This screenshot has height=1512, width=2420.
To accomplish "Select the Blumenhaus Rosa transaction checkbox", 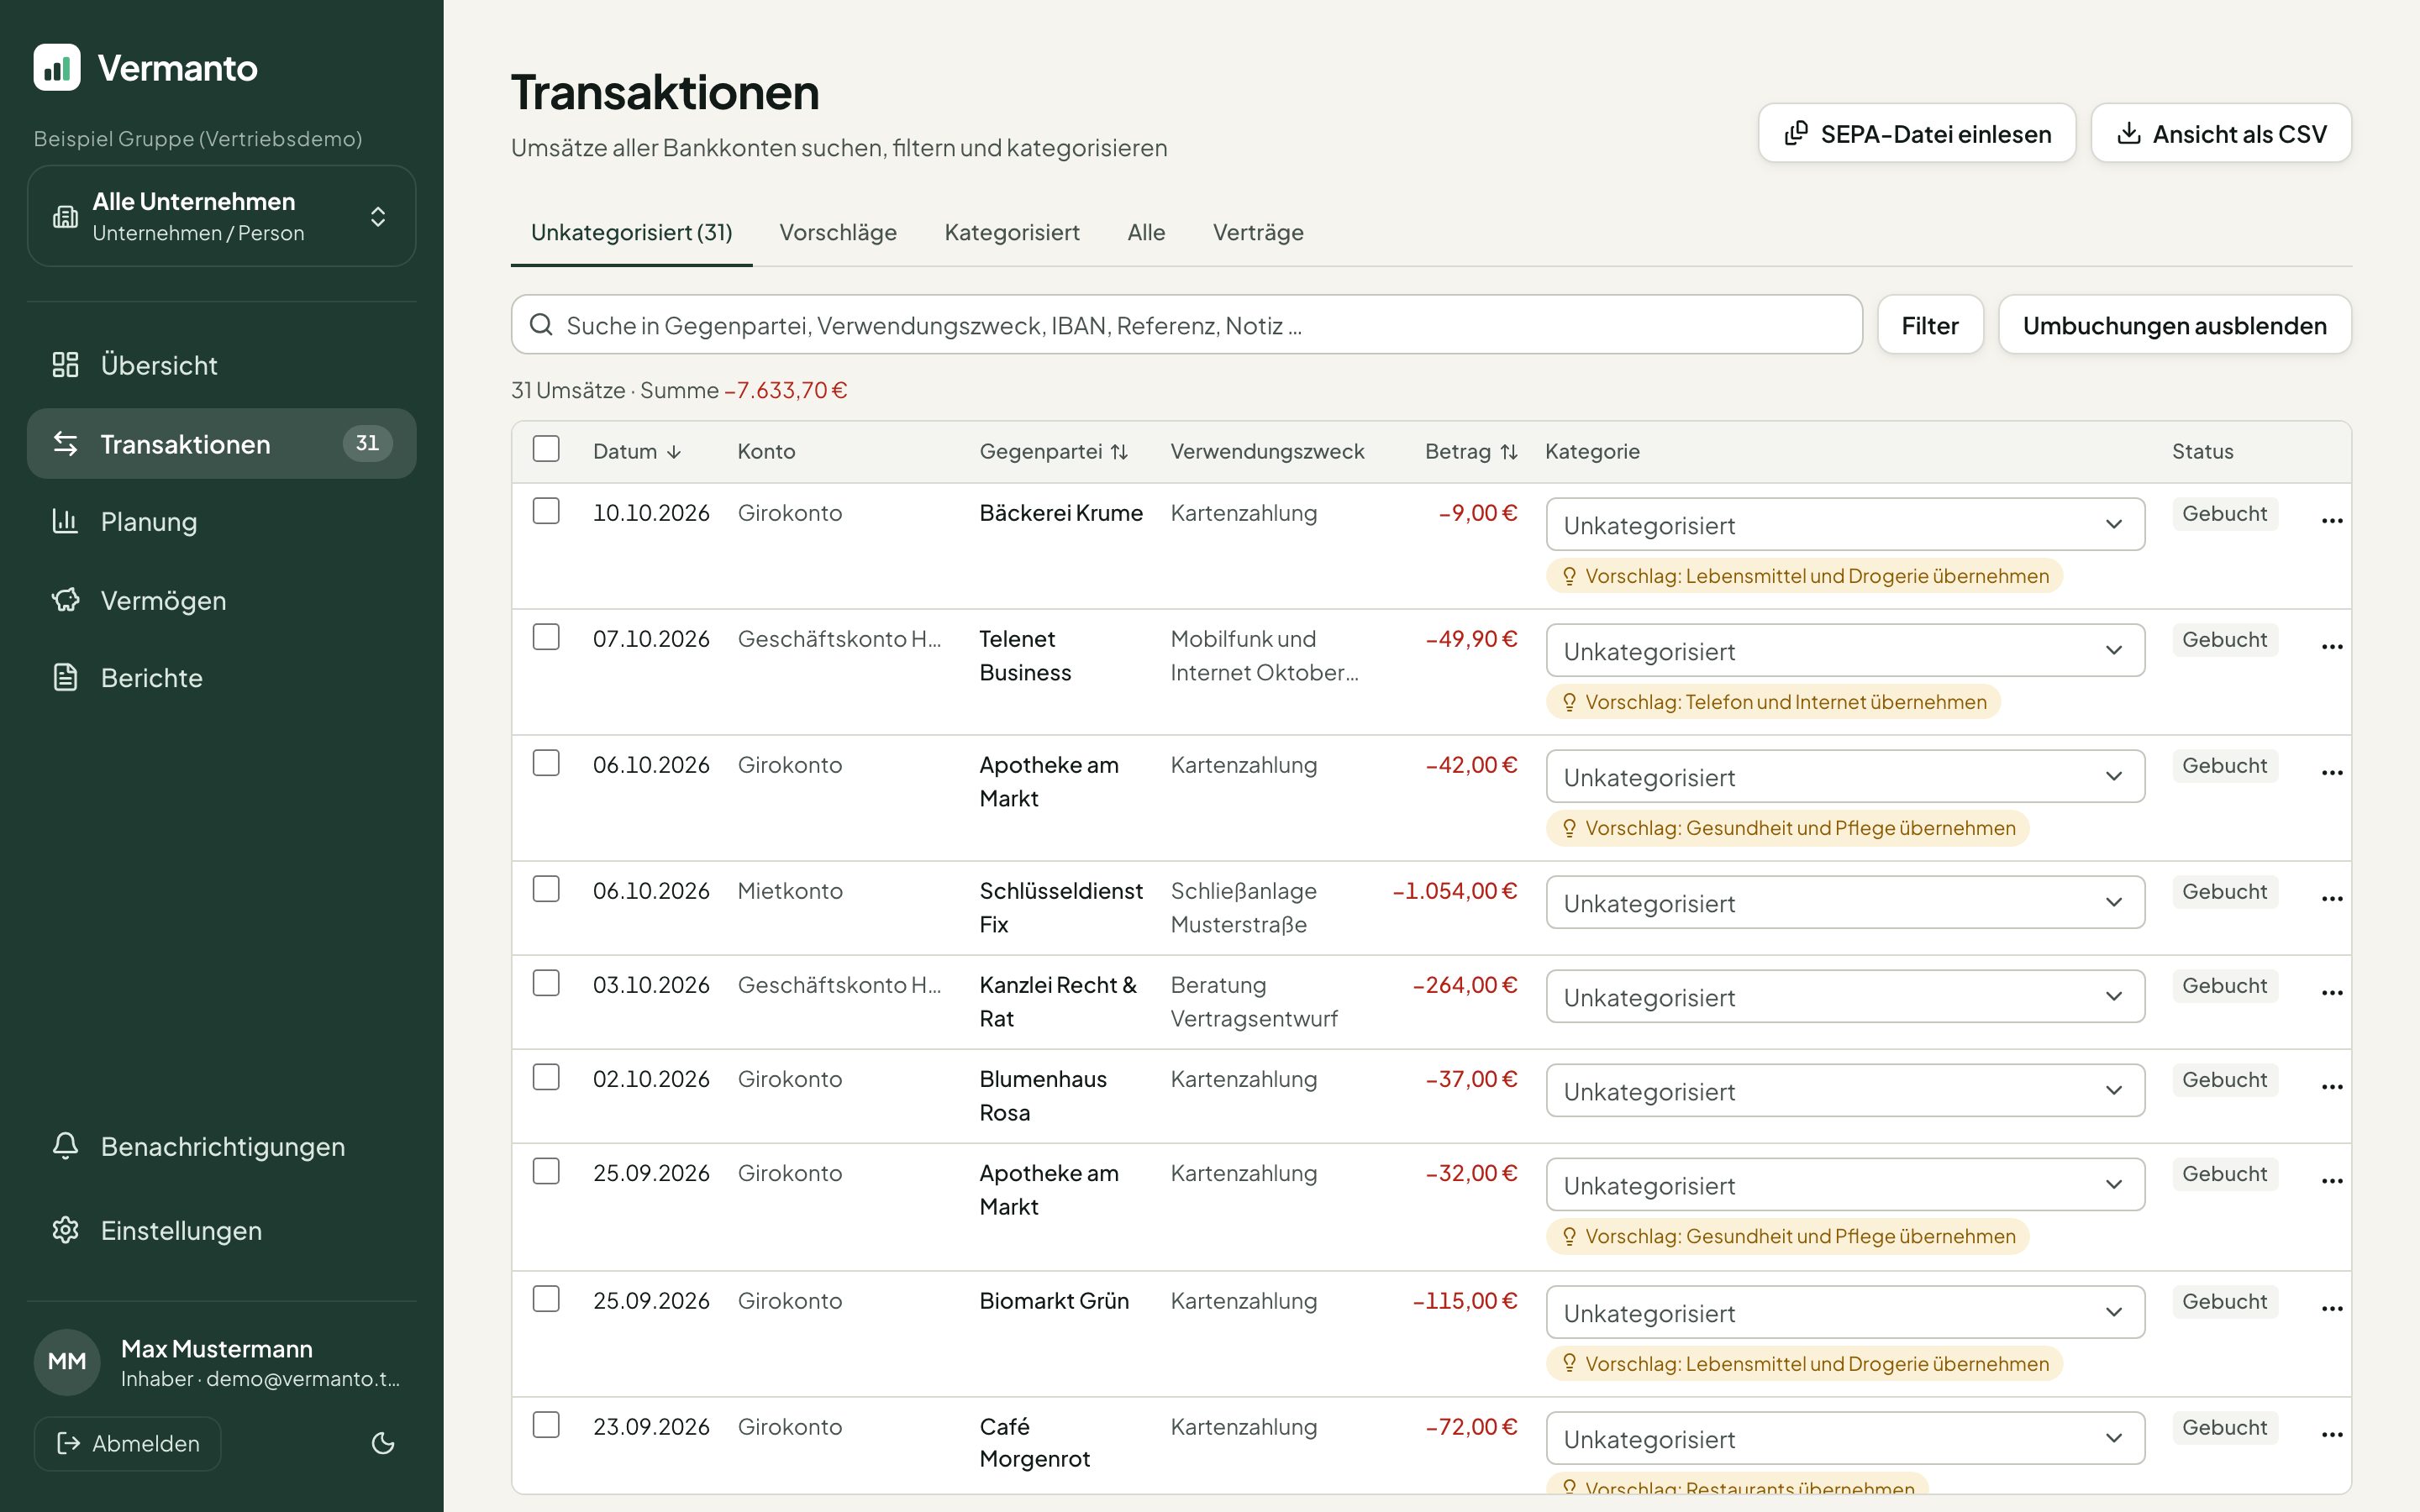I will [x=546, y=1077].
